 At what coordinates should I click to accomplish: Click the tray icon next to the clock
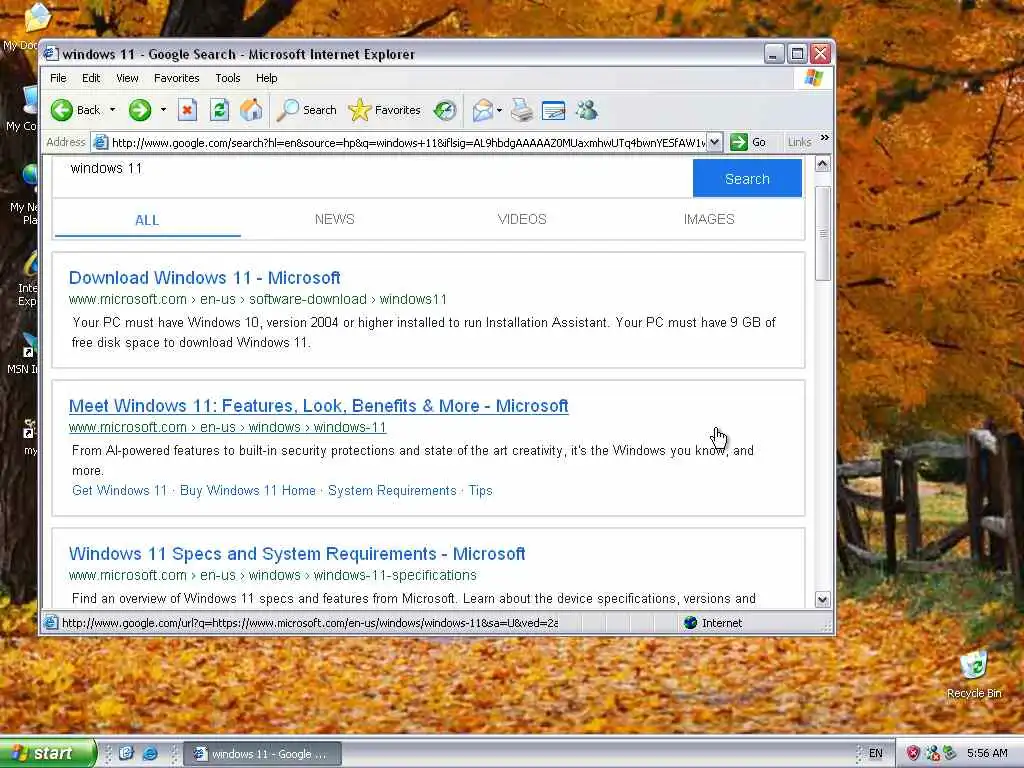[949, 754]
